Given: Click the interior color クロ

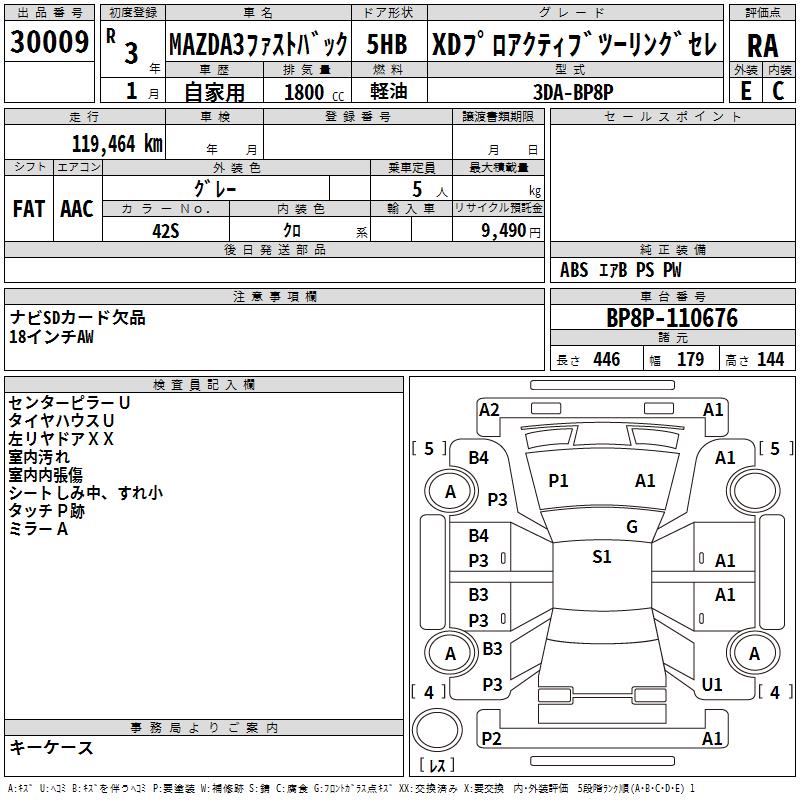Looking at the screenshot, I should point(292,231).
